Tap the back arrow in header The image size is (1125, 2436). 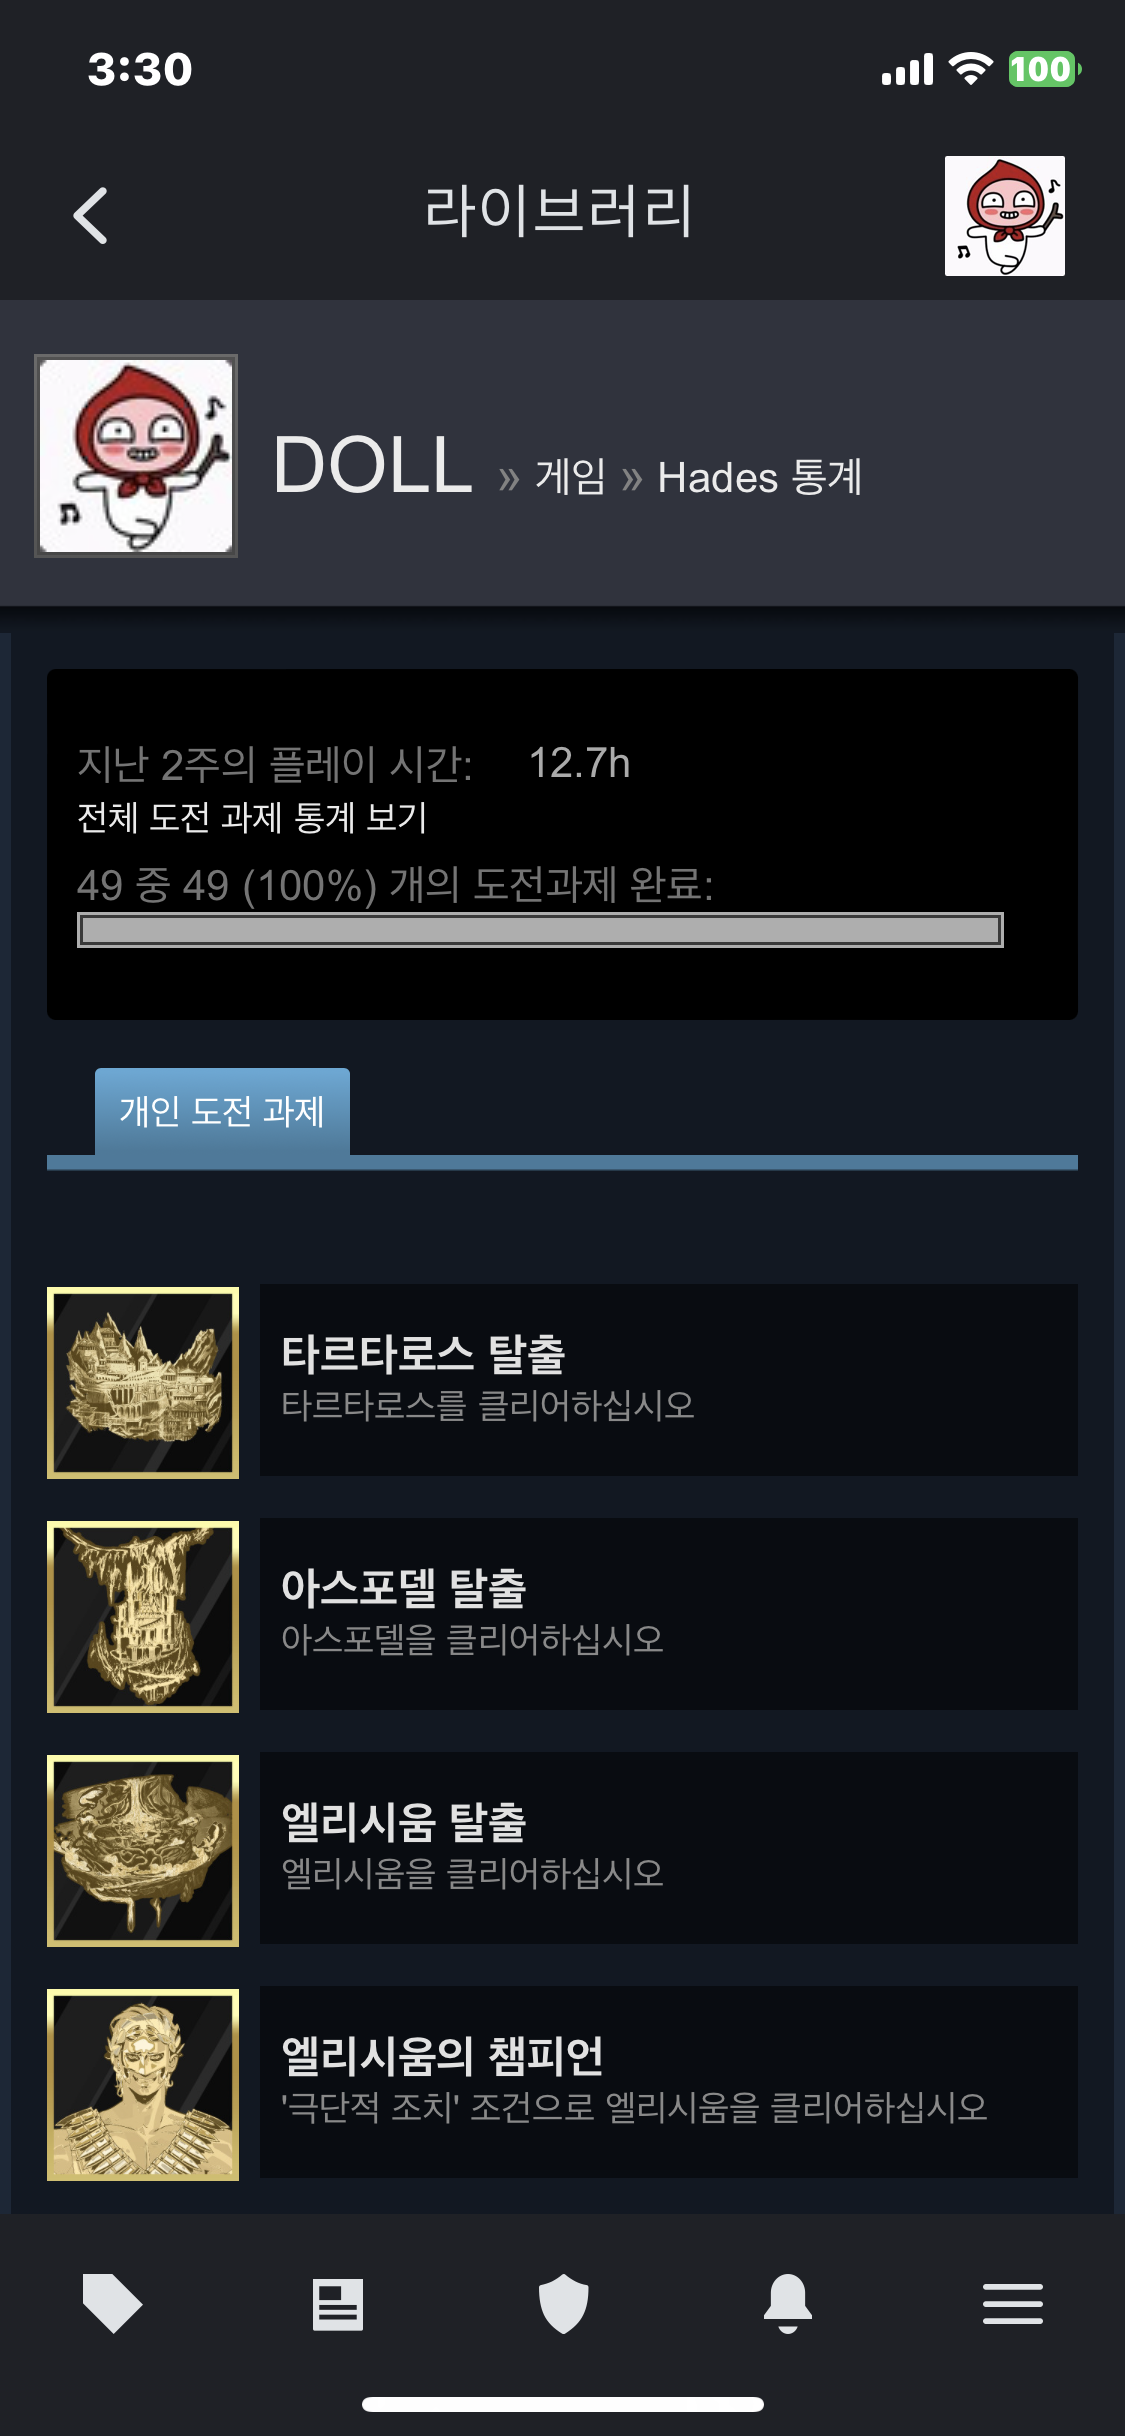[91, 215]
